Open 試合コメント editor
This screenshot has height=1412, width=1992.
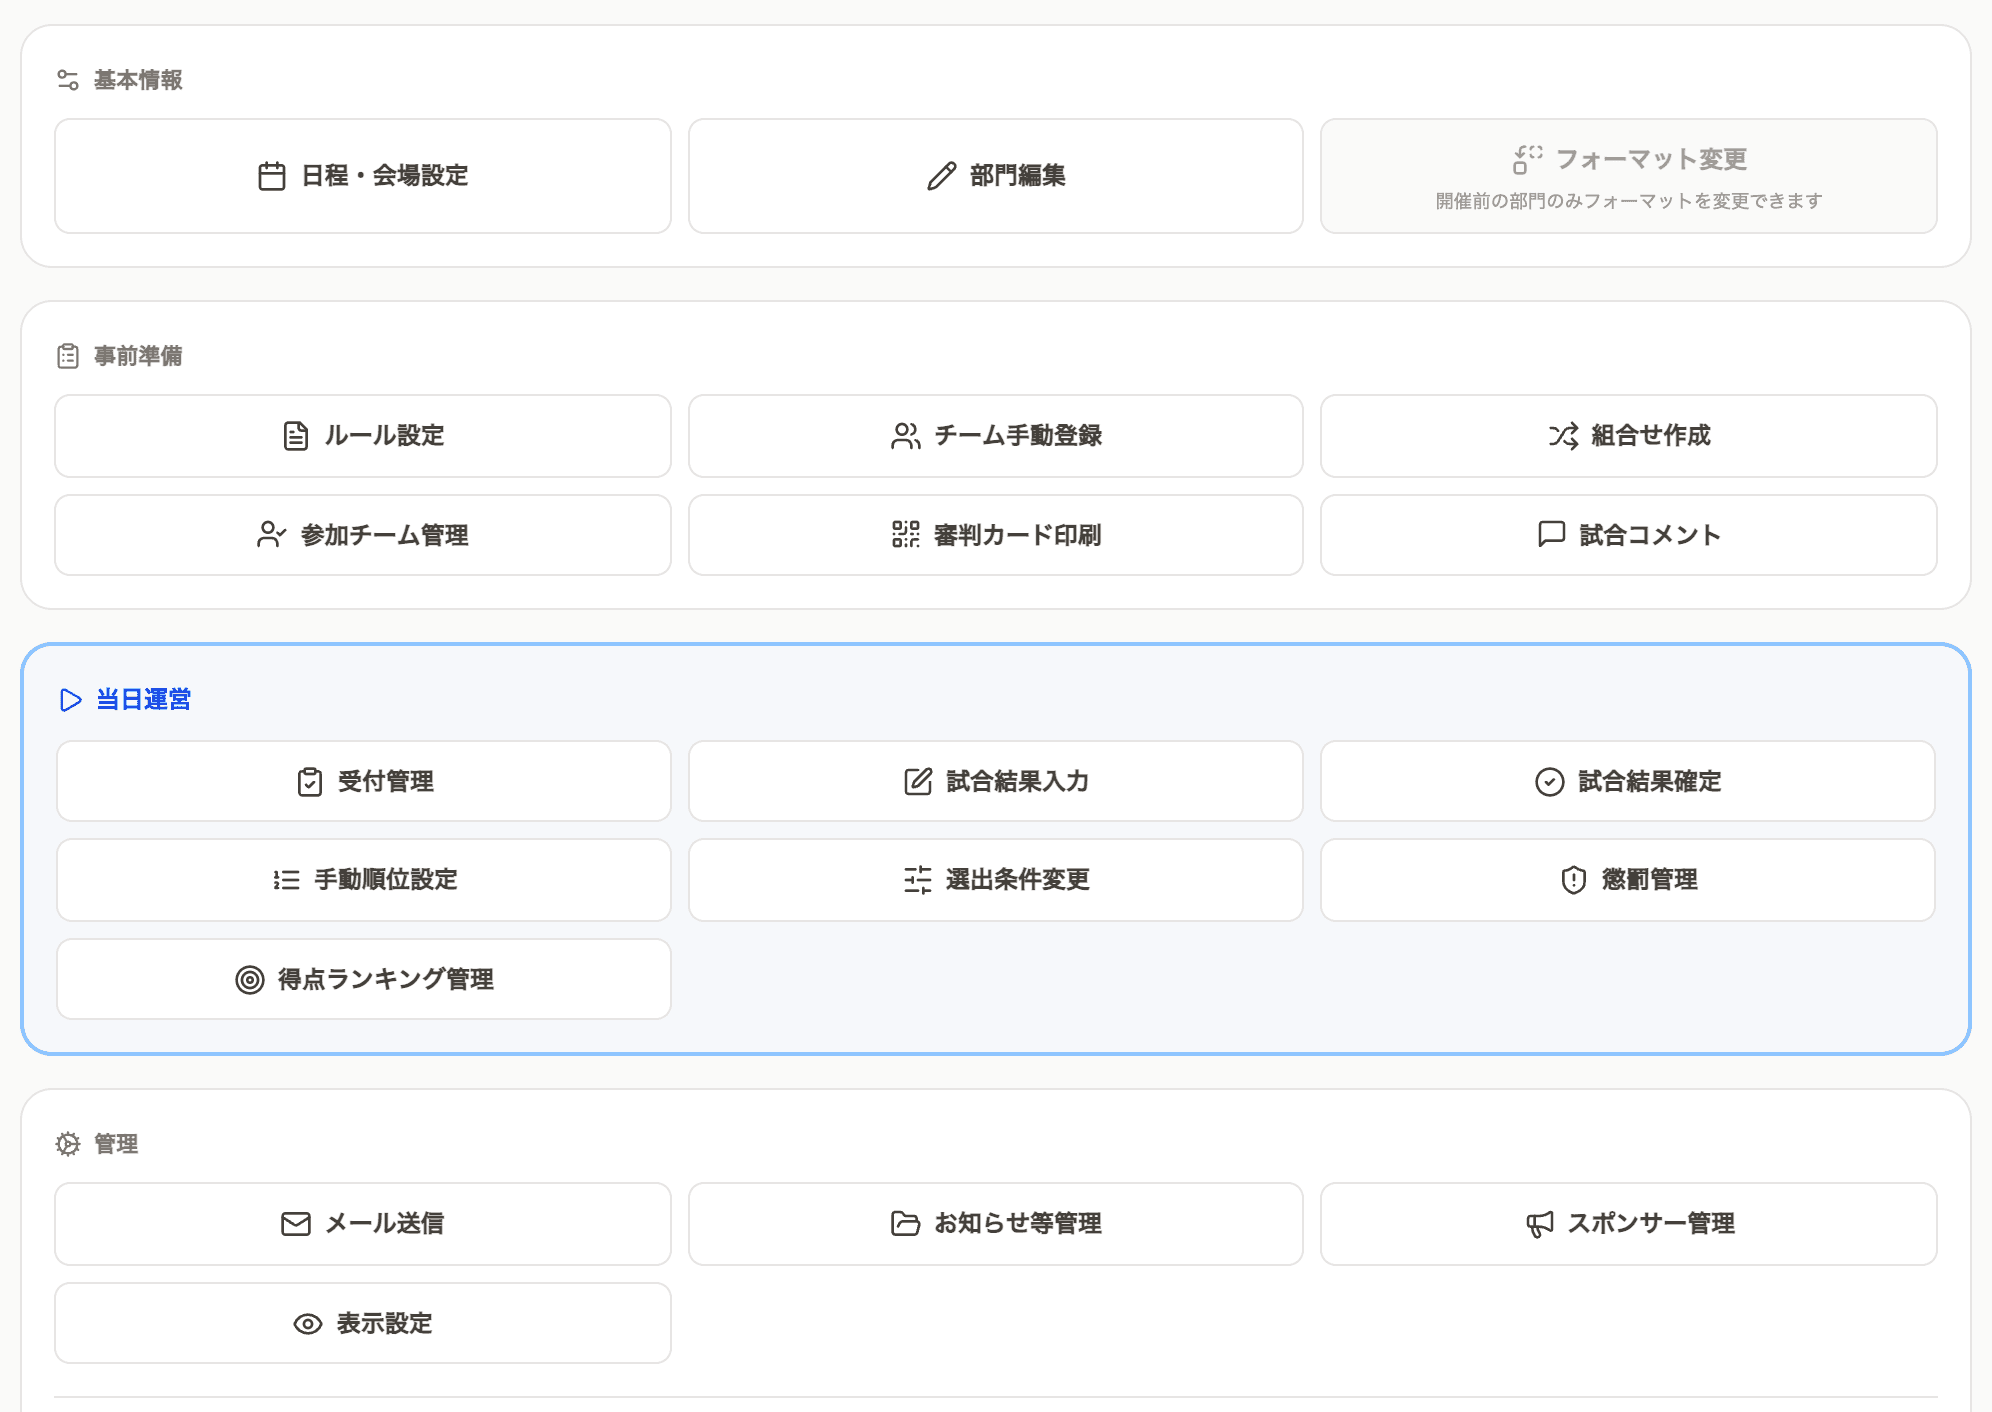pyautogui.click(x=1629, y=535)
